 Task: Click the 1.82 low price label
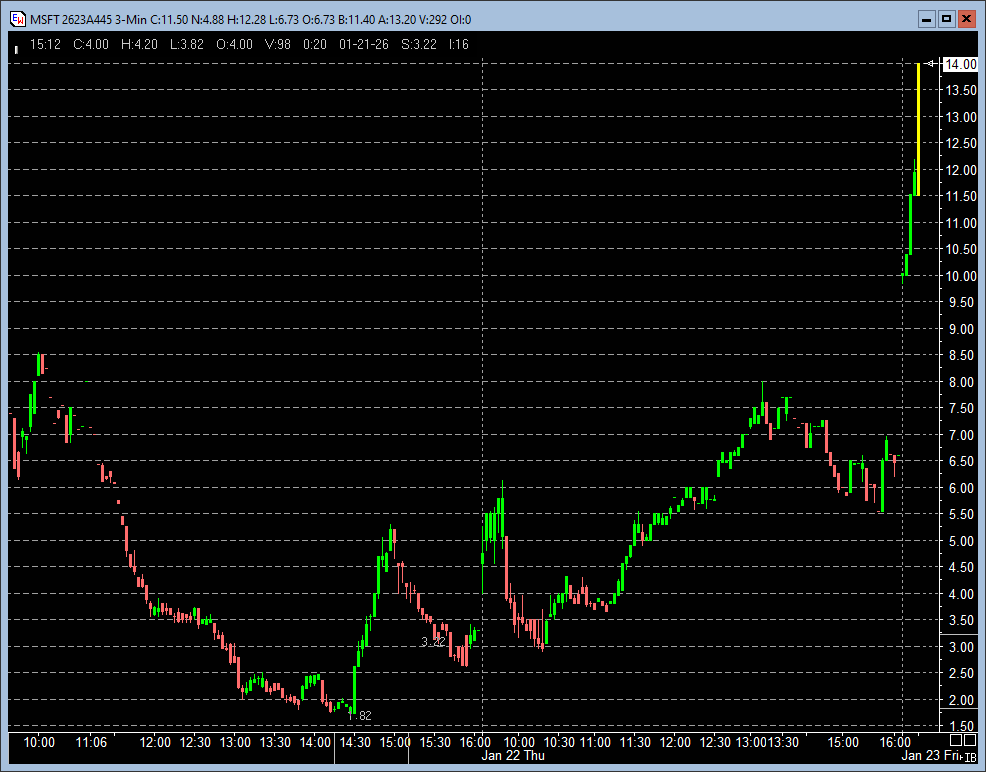(x=359, y=715)
